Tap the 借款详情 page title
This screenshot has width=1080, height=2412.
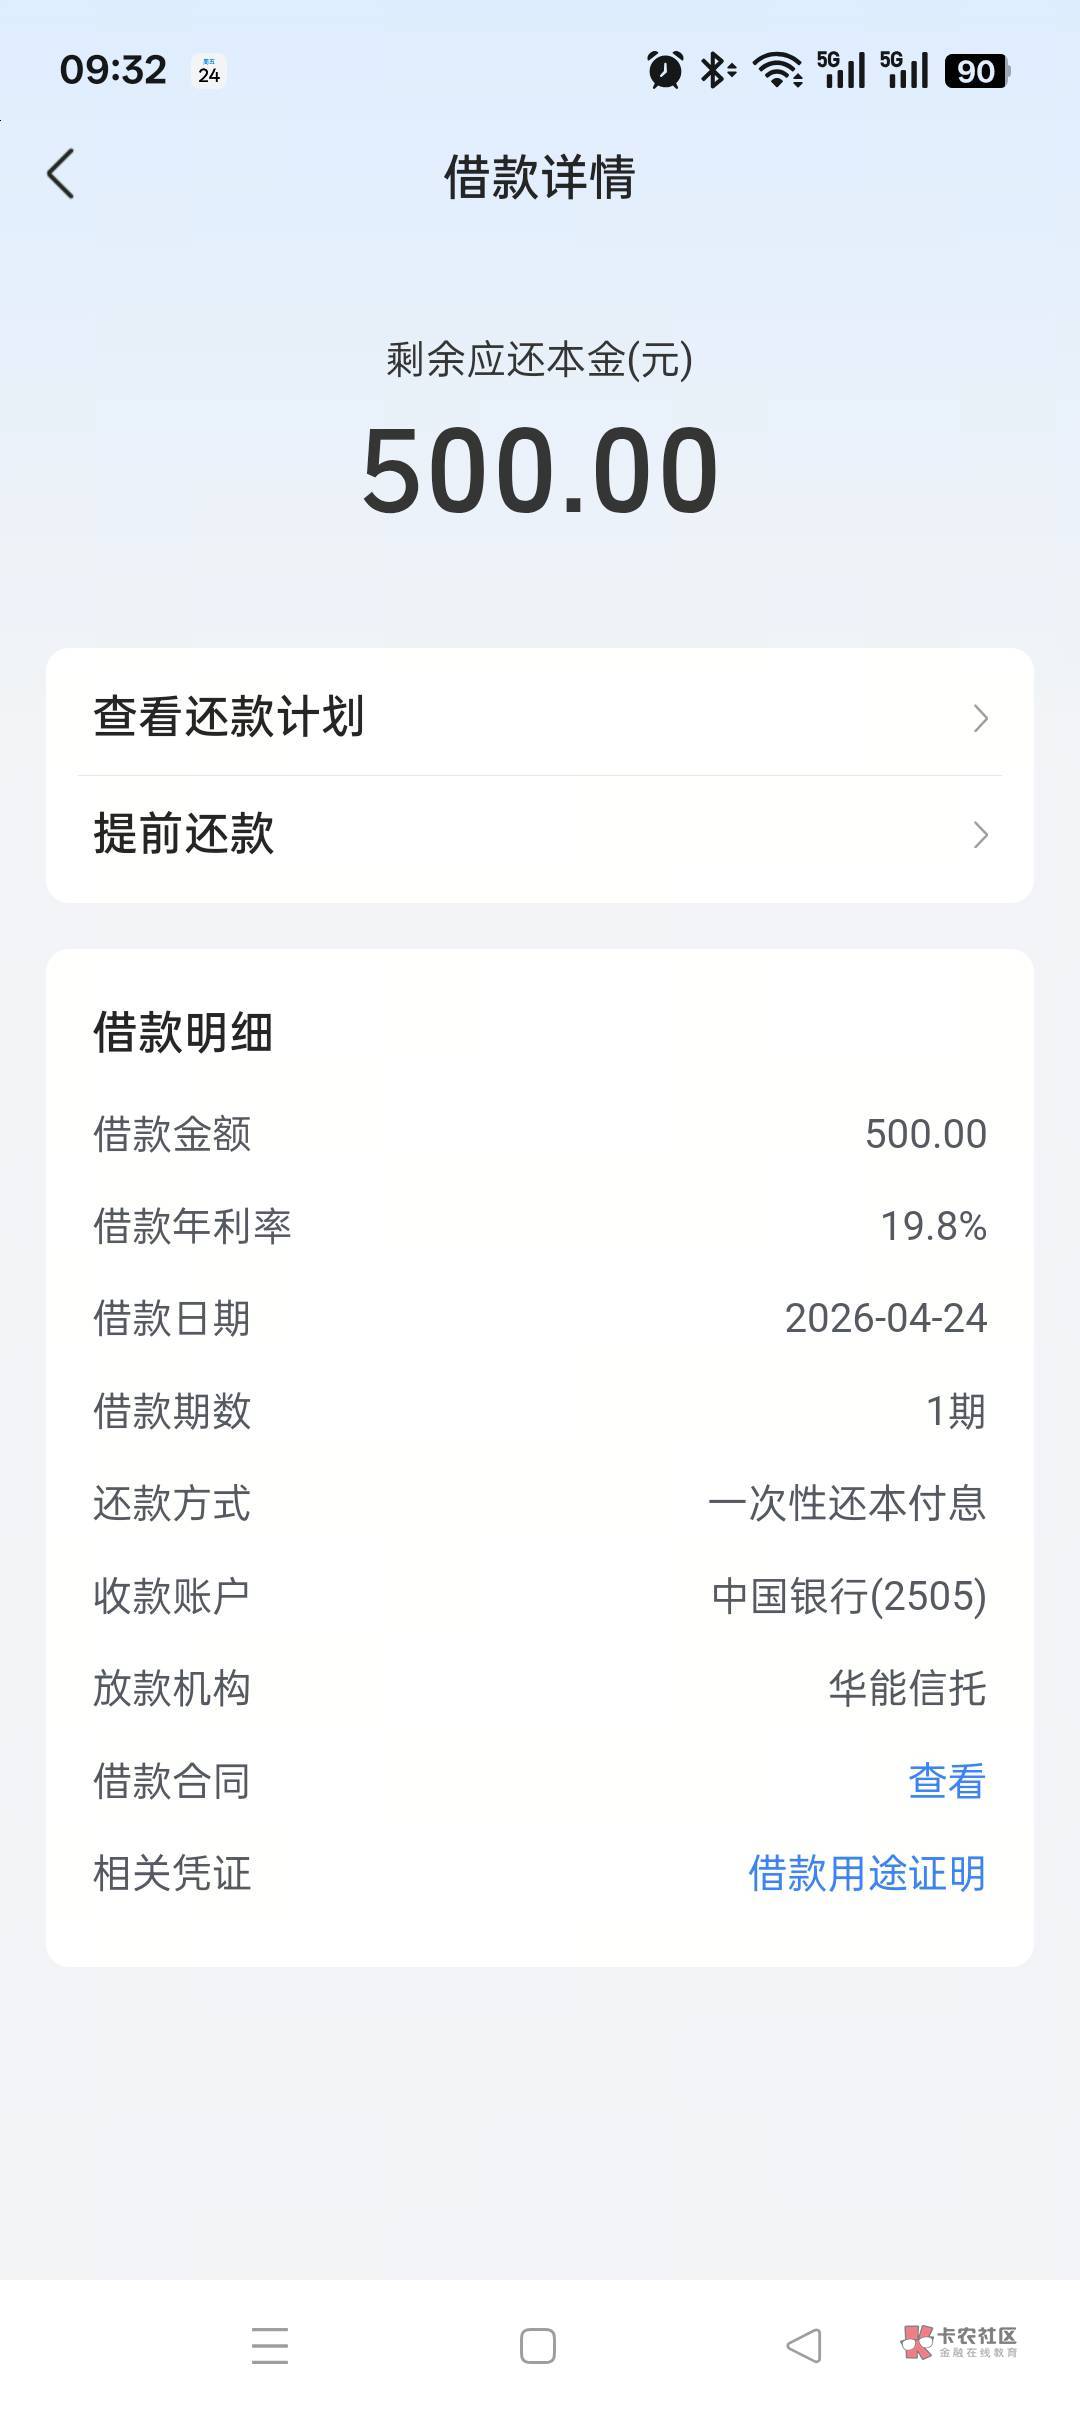540,177
